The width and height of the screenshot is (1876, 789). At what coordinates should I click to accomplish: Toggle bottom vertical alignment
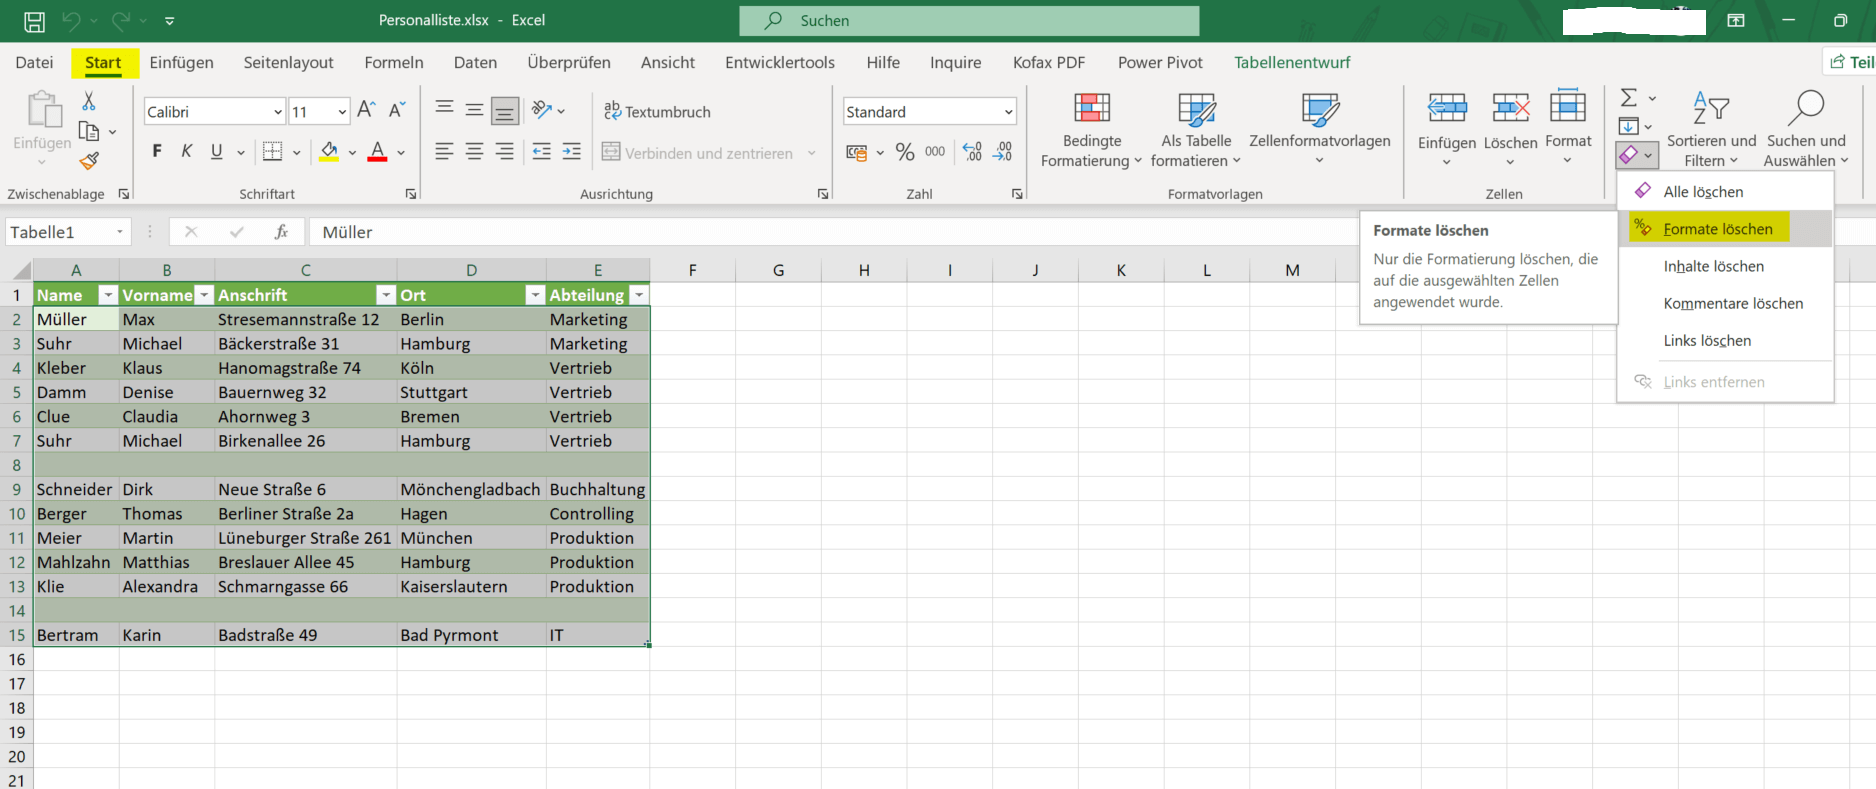click(x=505, y=110)
